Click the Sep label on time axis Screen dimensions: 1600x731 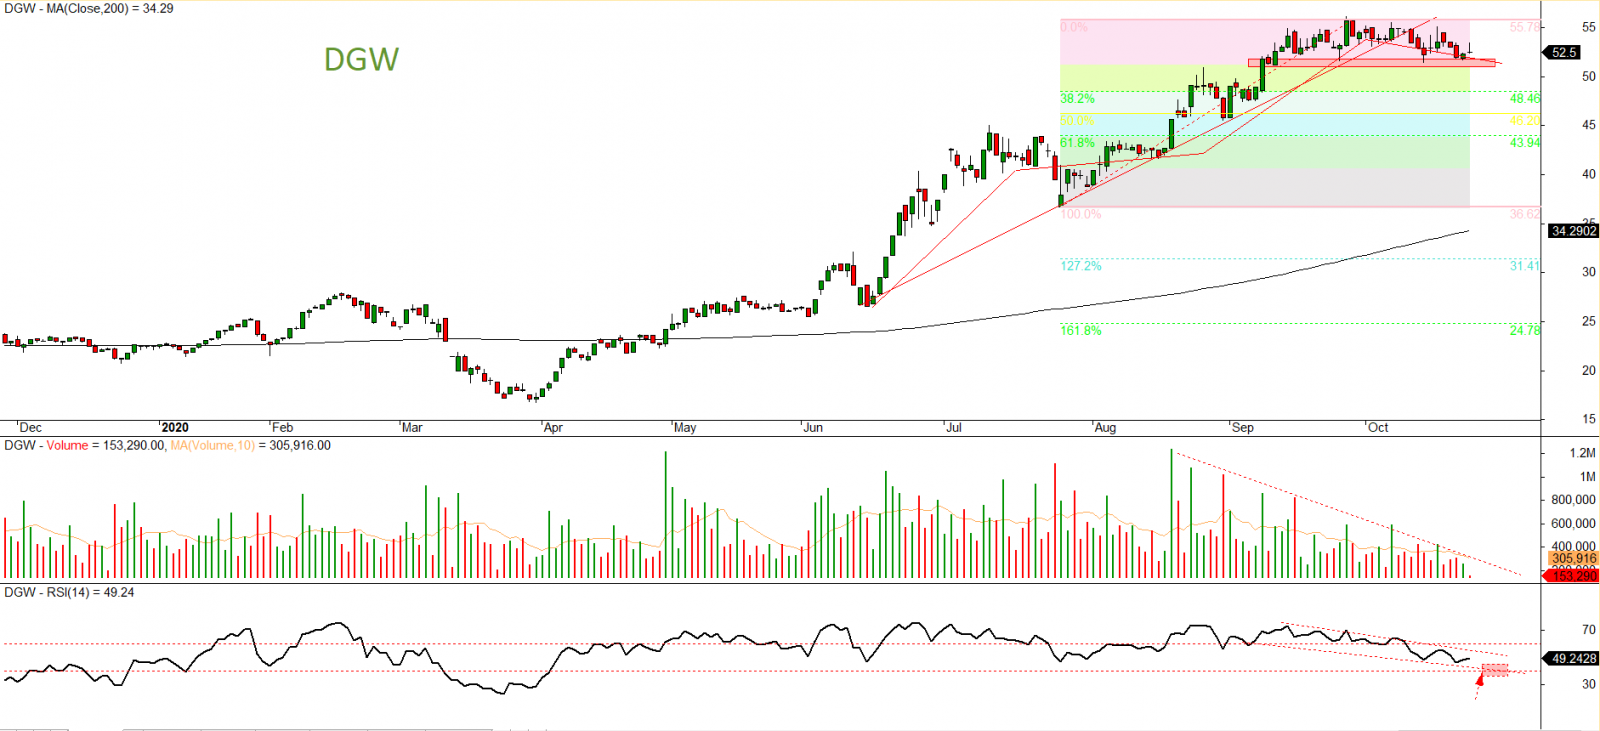coord(1243,428)
